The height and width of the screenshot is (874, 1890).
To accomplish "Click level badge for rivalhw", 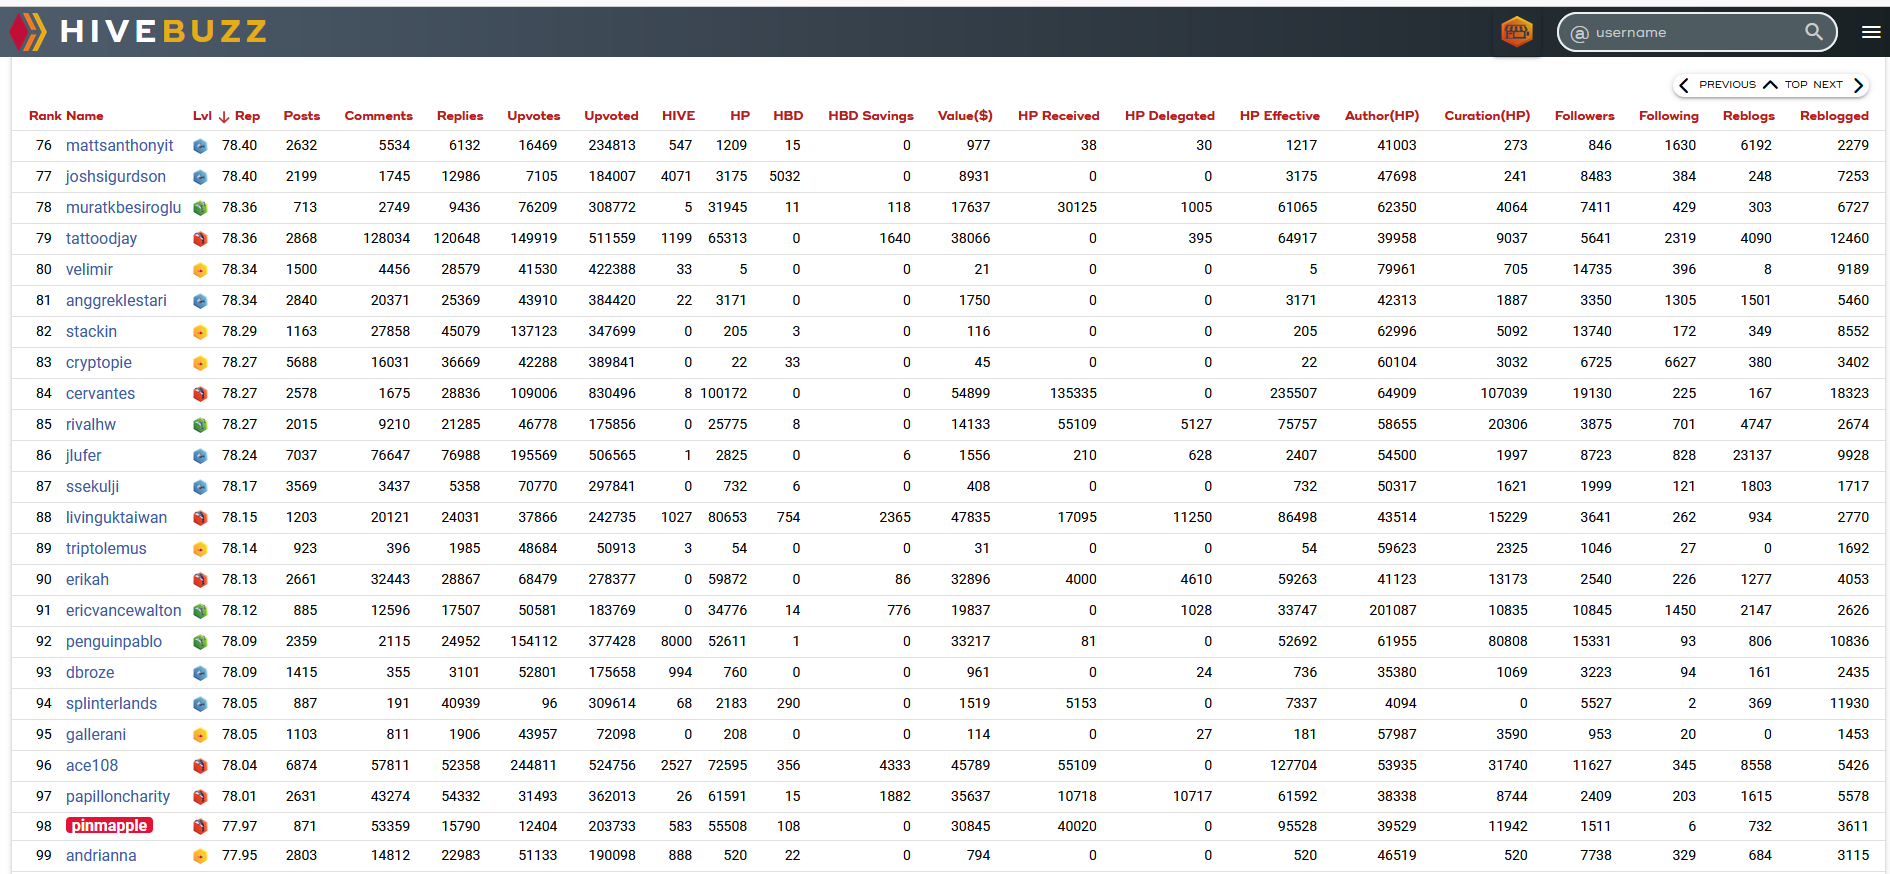I will click(x=200, y=425).
